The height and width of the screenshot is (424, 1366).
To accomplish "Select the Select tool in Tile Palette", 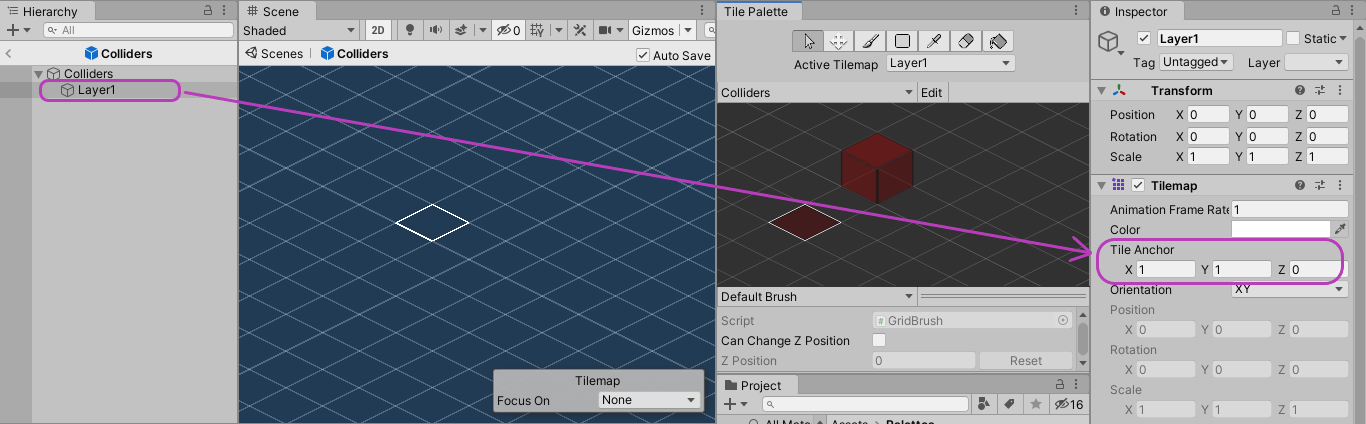I will click(808, 41).
